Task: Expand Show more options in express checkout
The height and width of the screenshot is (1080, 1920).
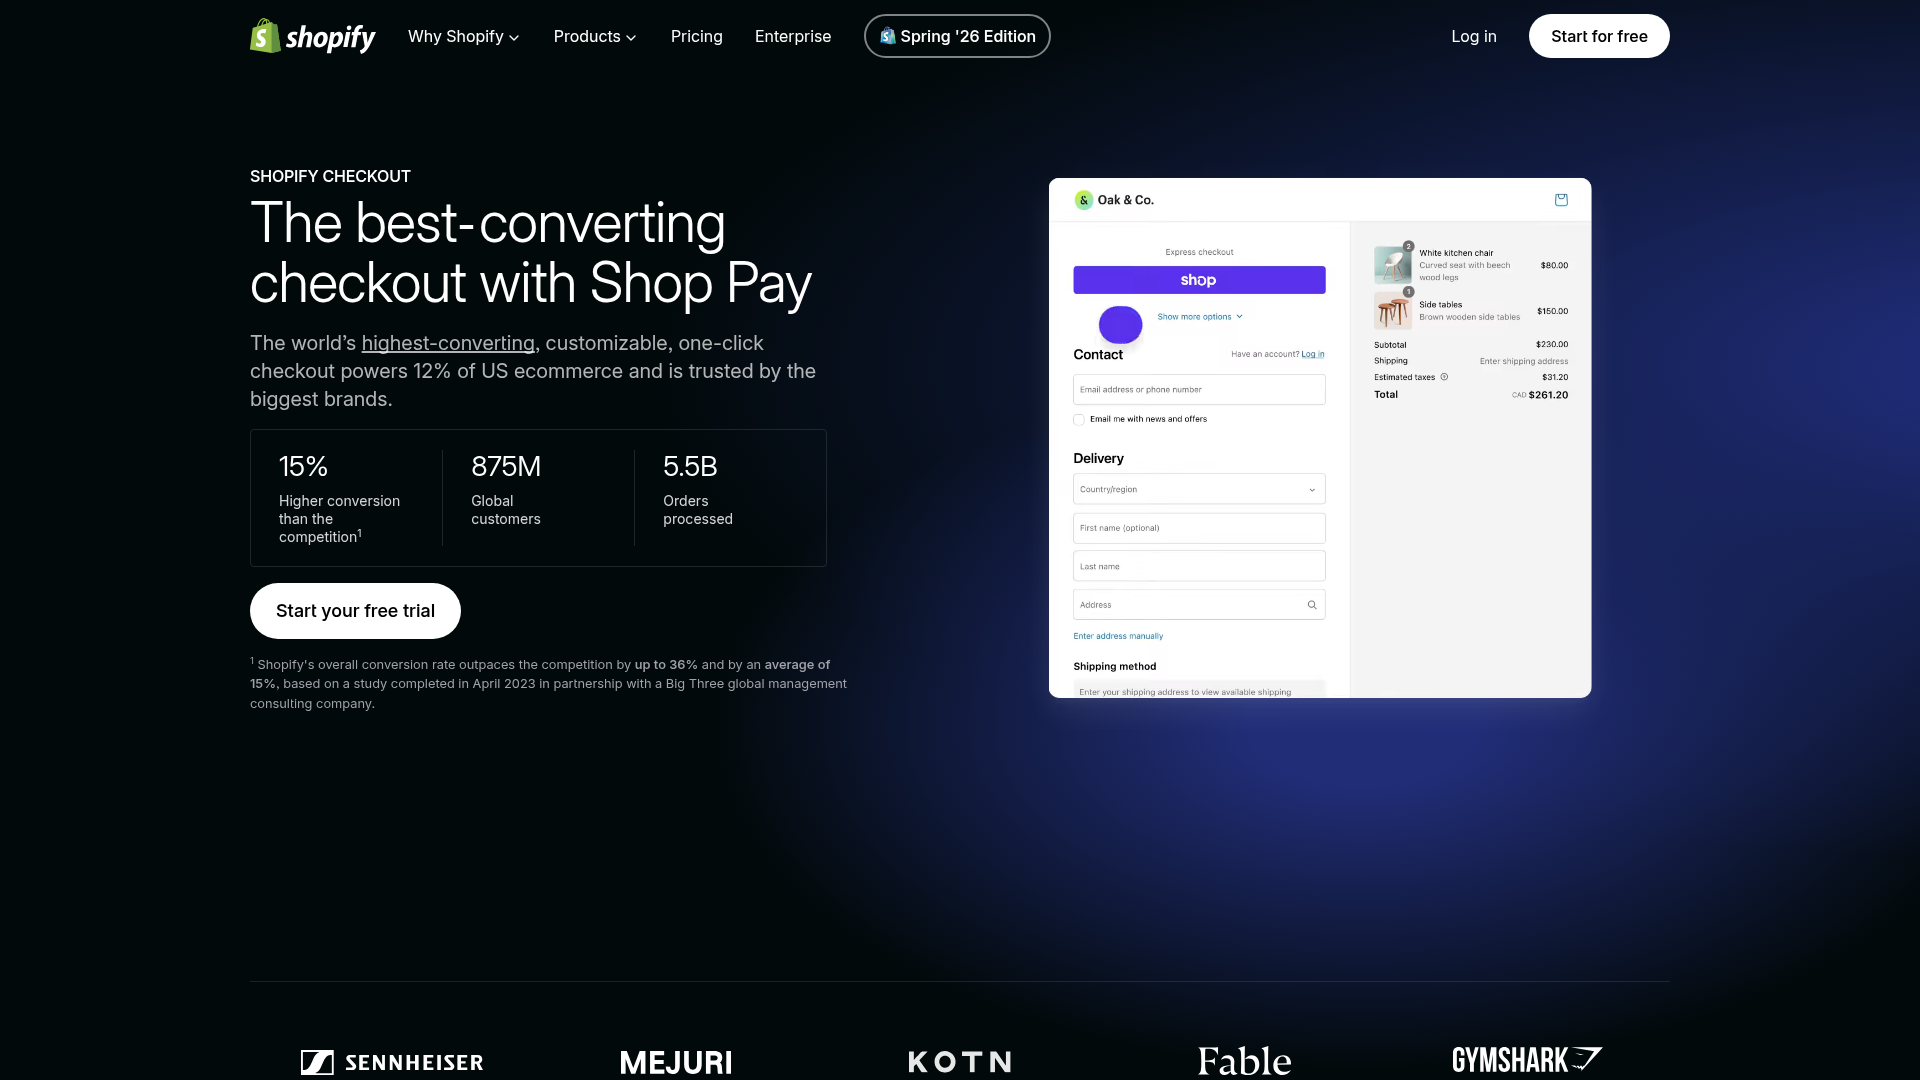Action: coord(1200,317)
